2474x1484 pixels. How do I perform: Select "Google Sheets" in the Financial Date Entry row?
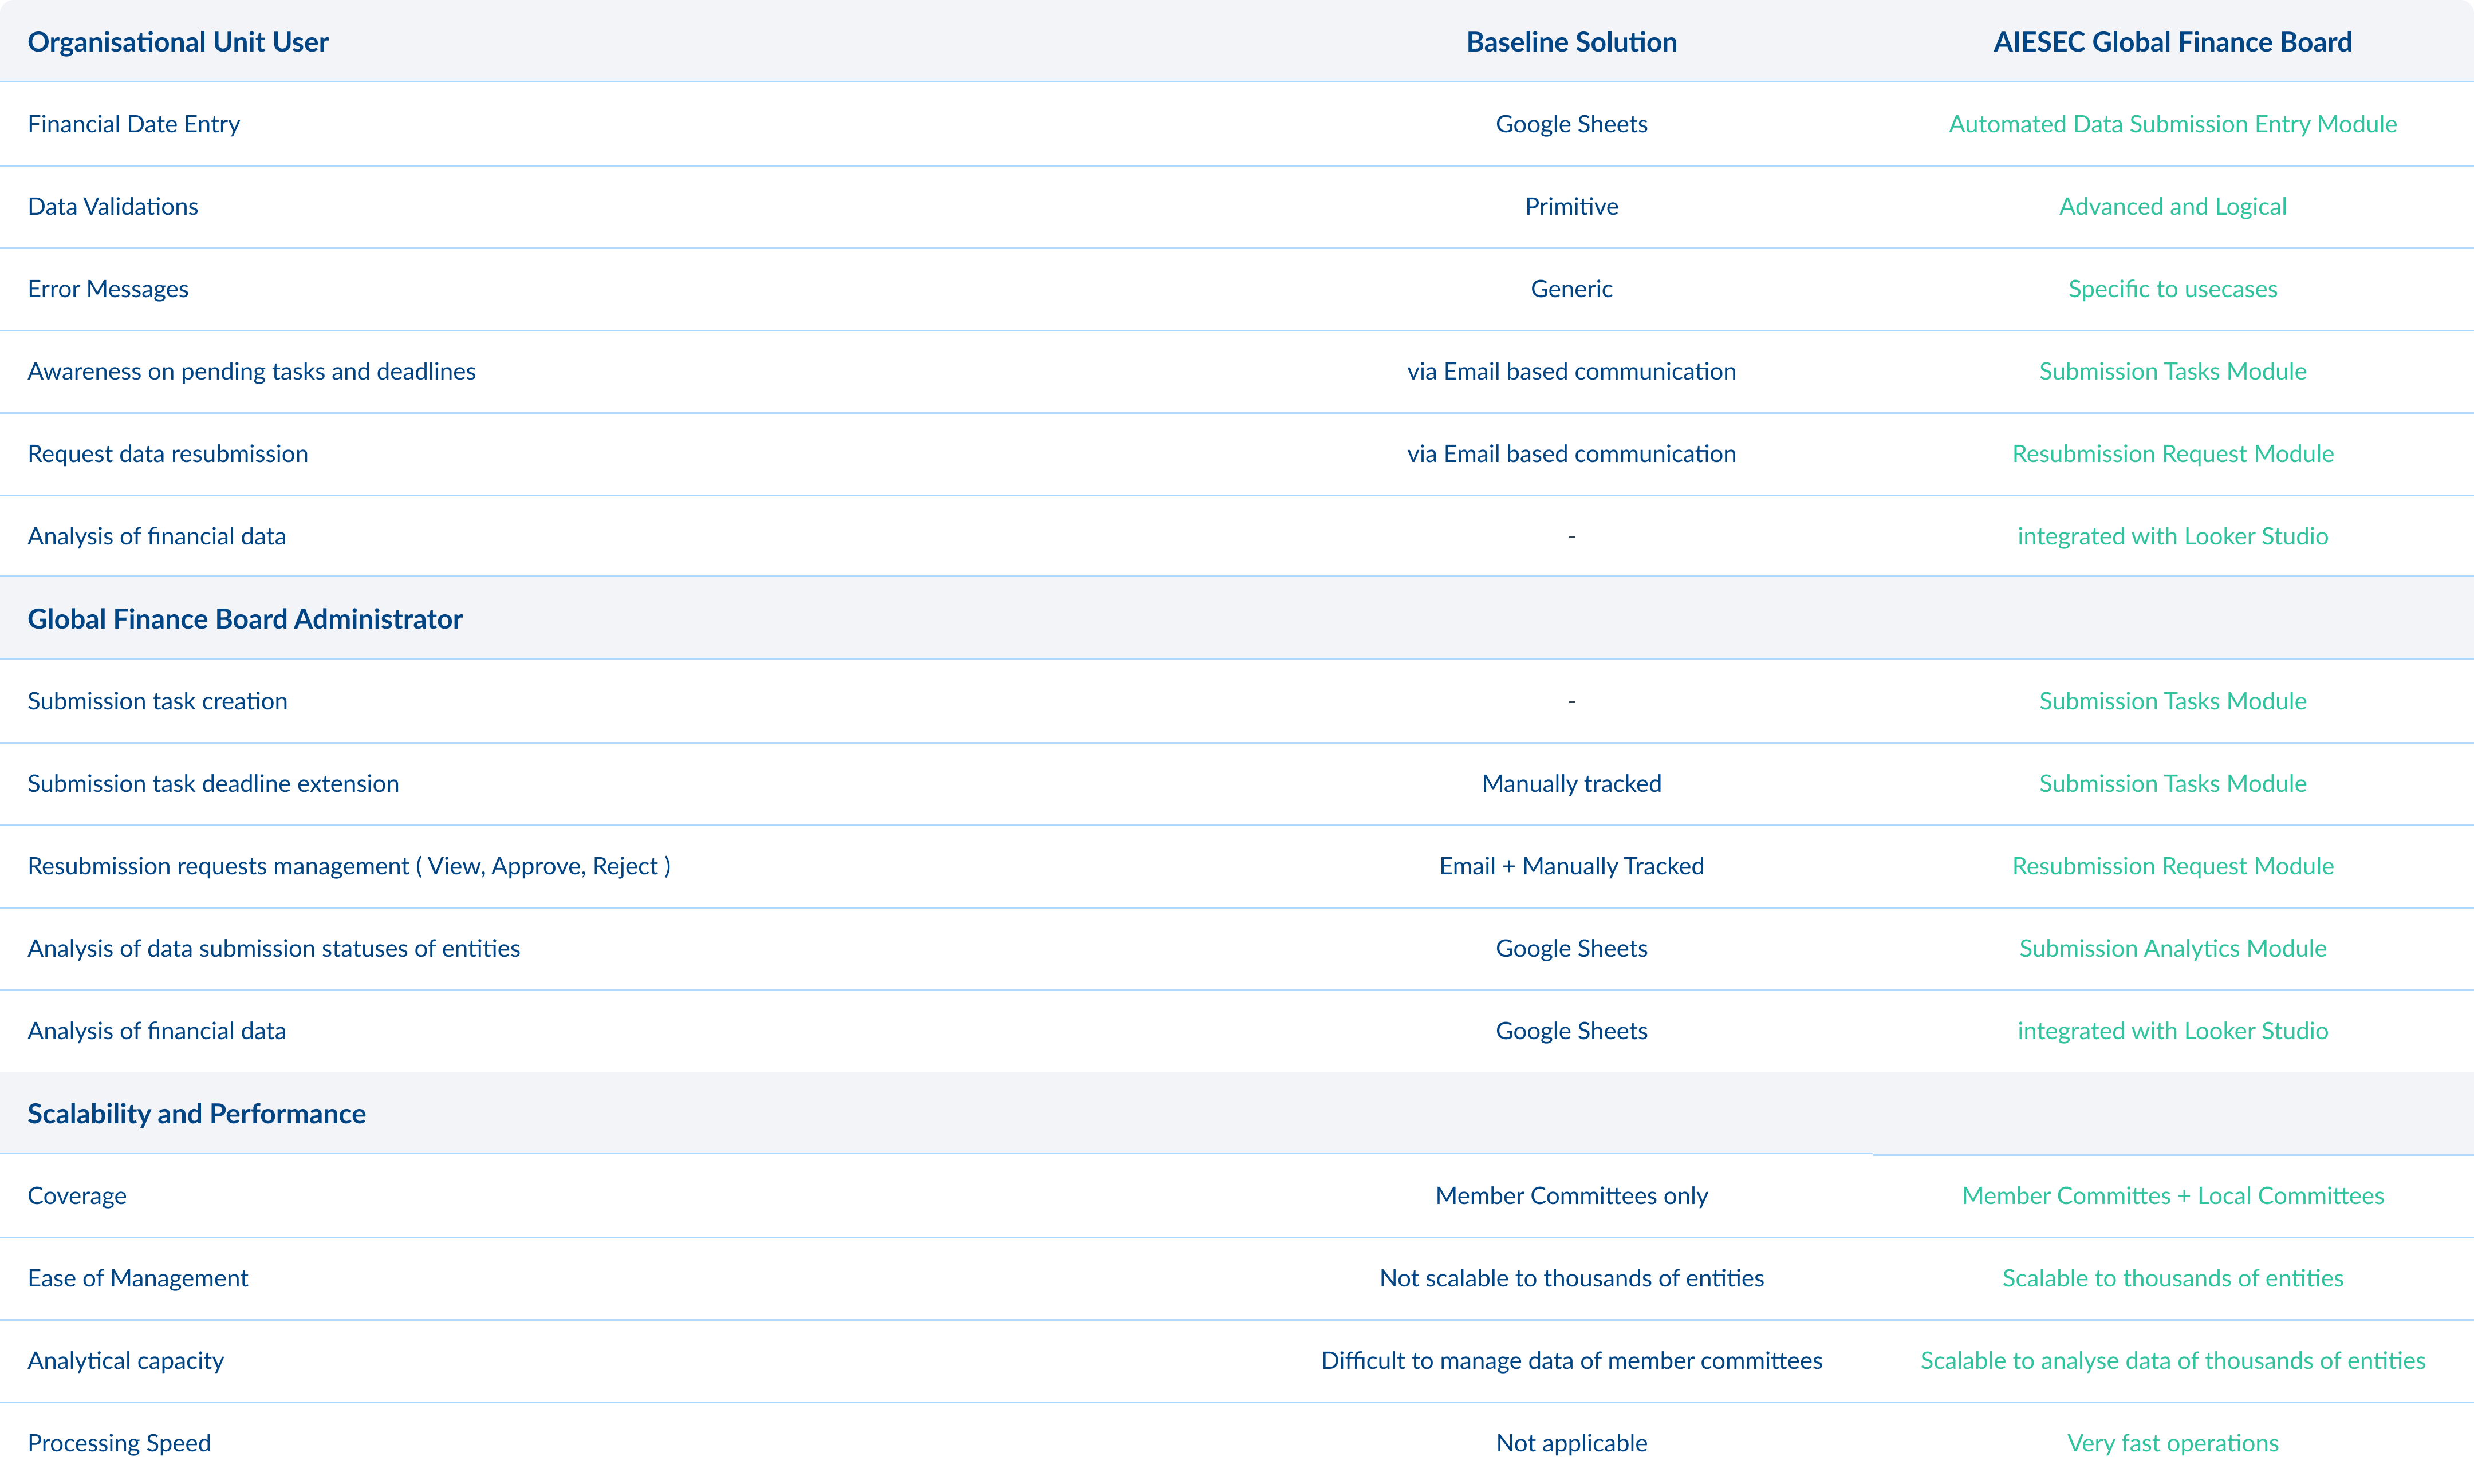pyautogui.click(x=1571, y=124)
